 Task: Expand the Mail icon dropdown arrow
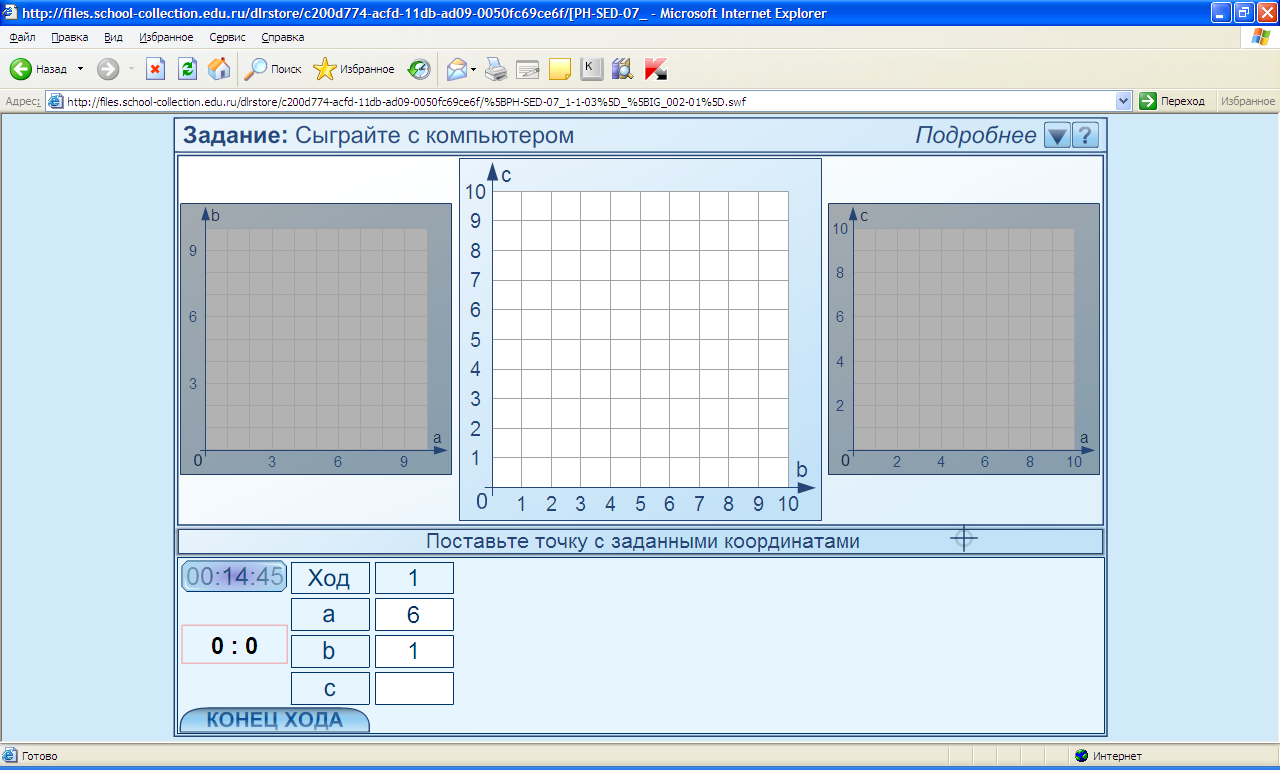(x=474, y=69)
